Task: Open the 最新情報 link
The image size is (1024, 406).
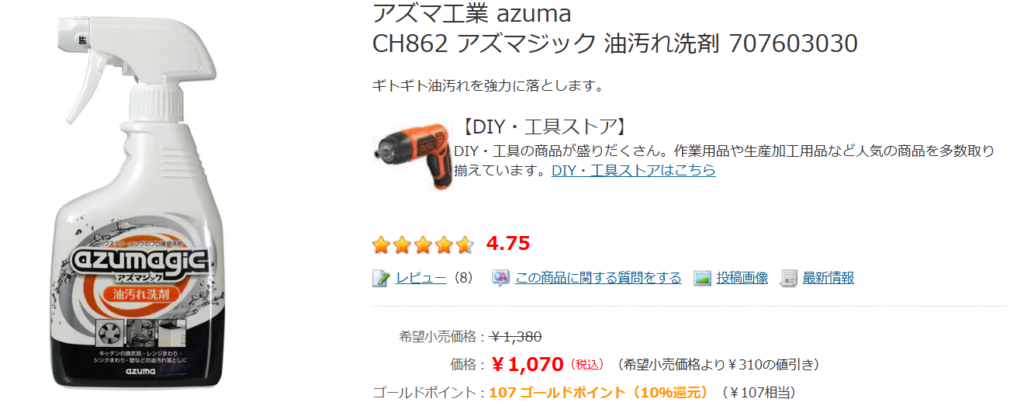Action: click(828, 278)
